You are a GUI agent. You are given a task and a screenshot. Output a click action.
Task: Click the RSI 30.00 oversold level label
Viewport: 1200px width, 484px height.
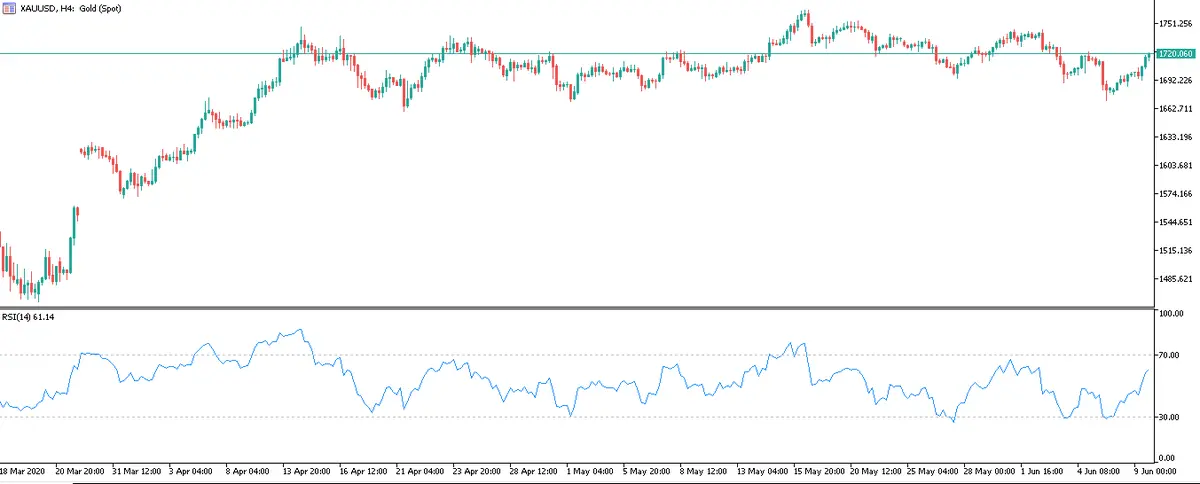[x=1169, y=416]
